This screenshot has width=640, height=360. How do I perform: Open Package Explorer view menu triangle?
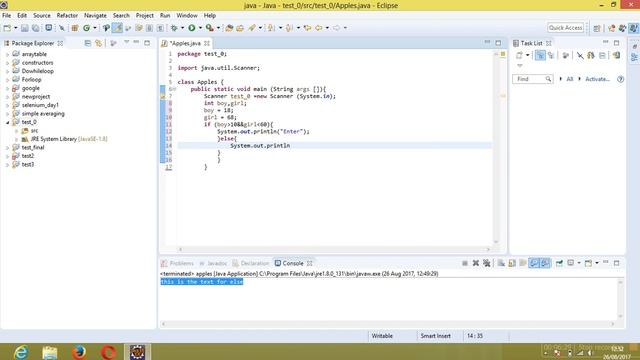tap(127, 42)
